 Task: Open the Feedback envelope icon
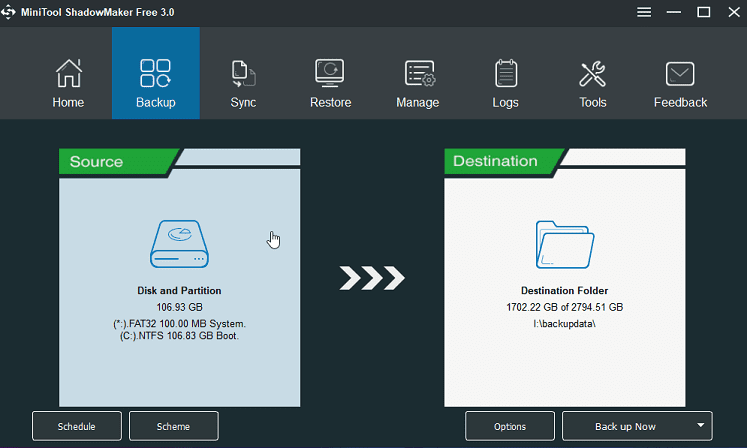click(x=680, y=74)
